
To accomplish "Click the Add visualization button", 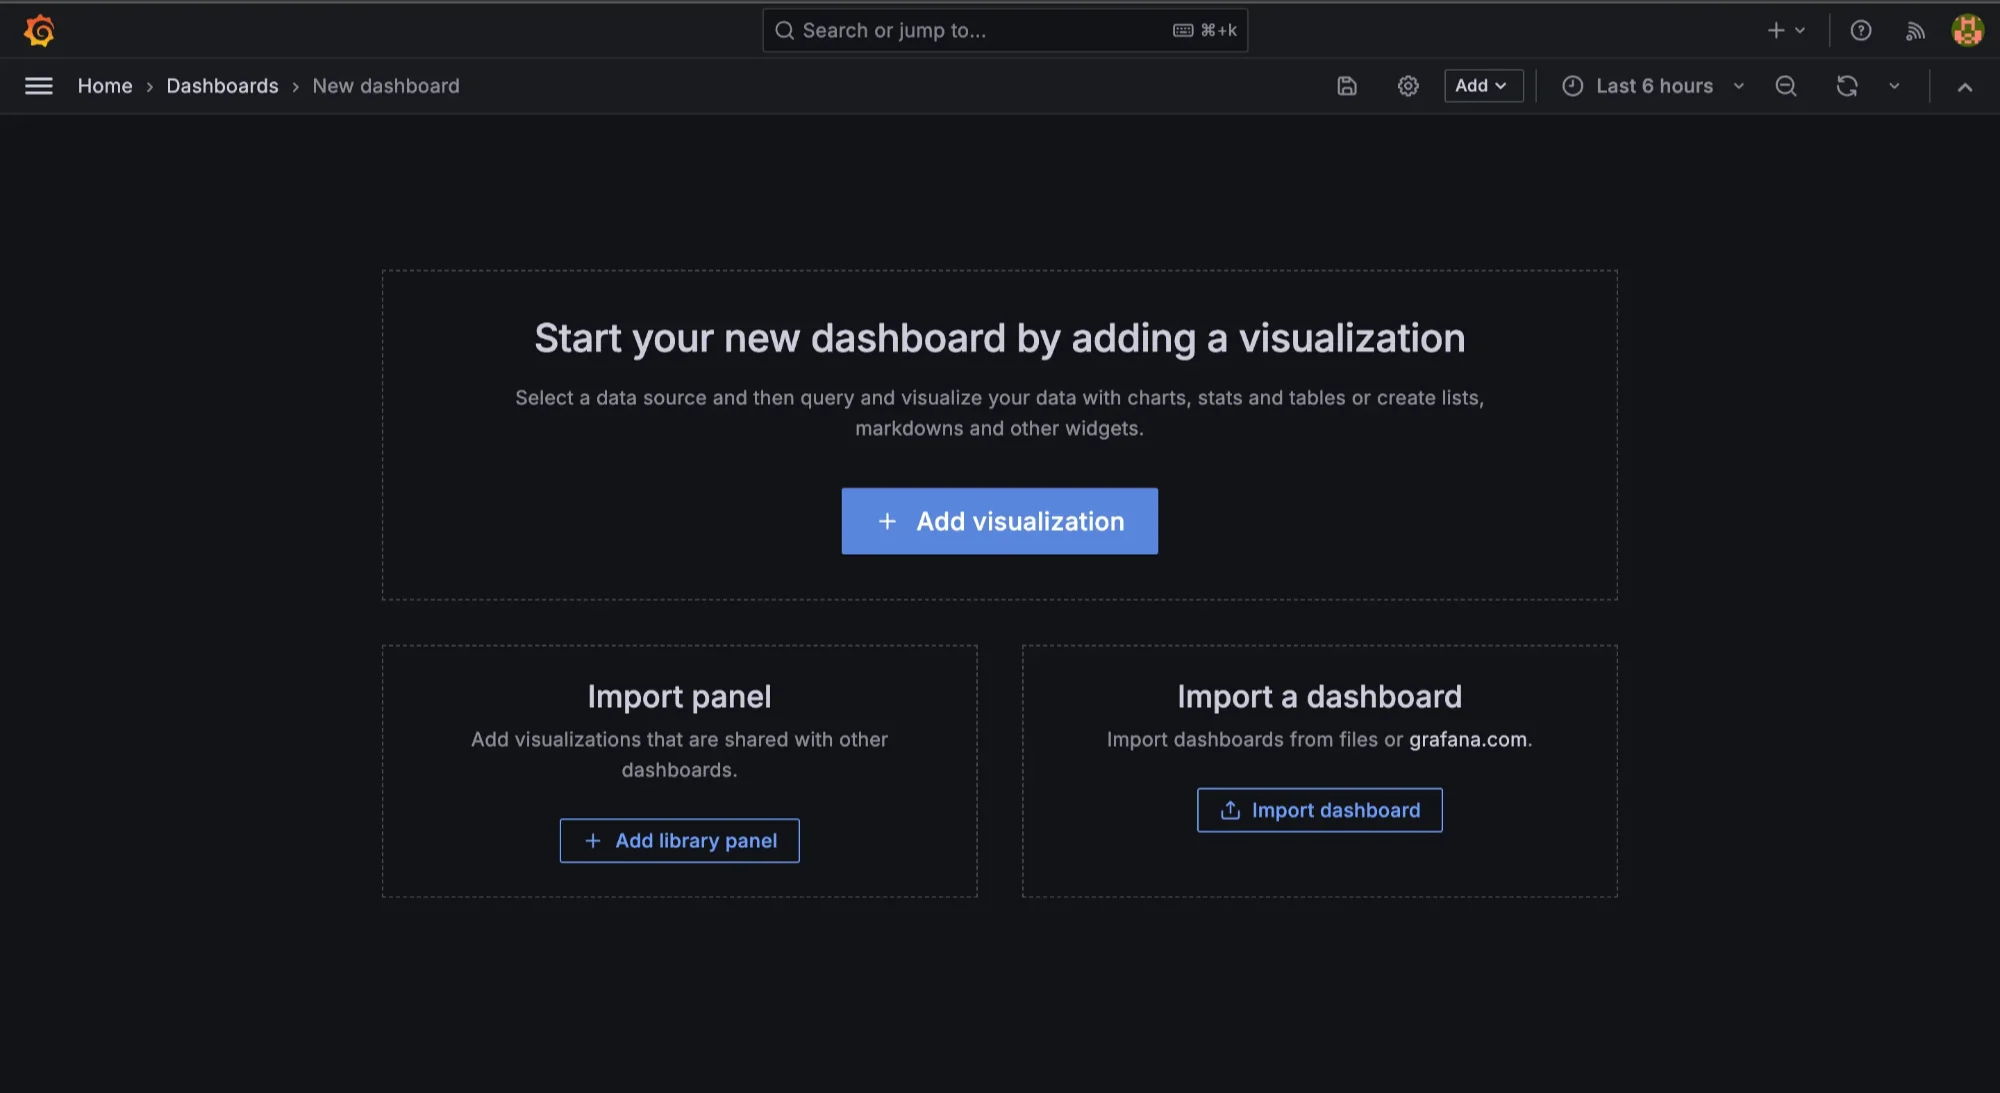I will click(1000, 521).
